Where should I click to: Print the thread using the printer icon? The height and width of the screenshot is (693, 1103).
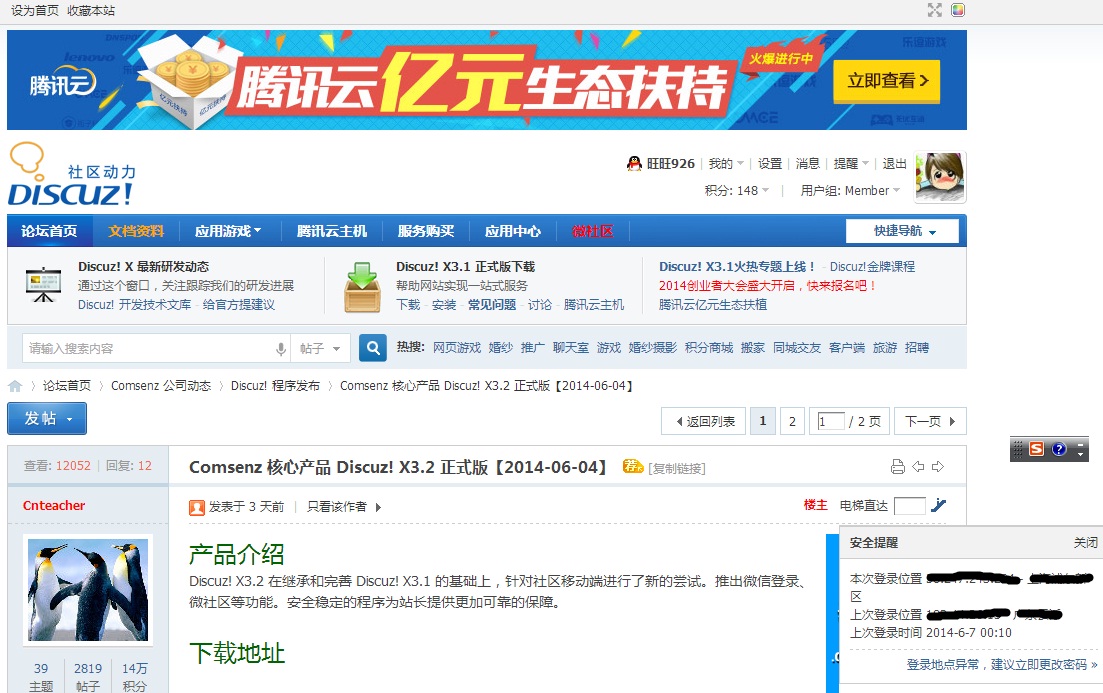coord(898,466)
